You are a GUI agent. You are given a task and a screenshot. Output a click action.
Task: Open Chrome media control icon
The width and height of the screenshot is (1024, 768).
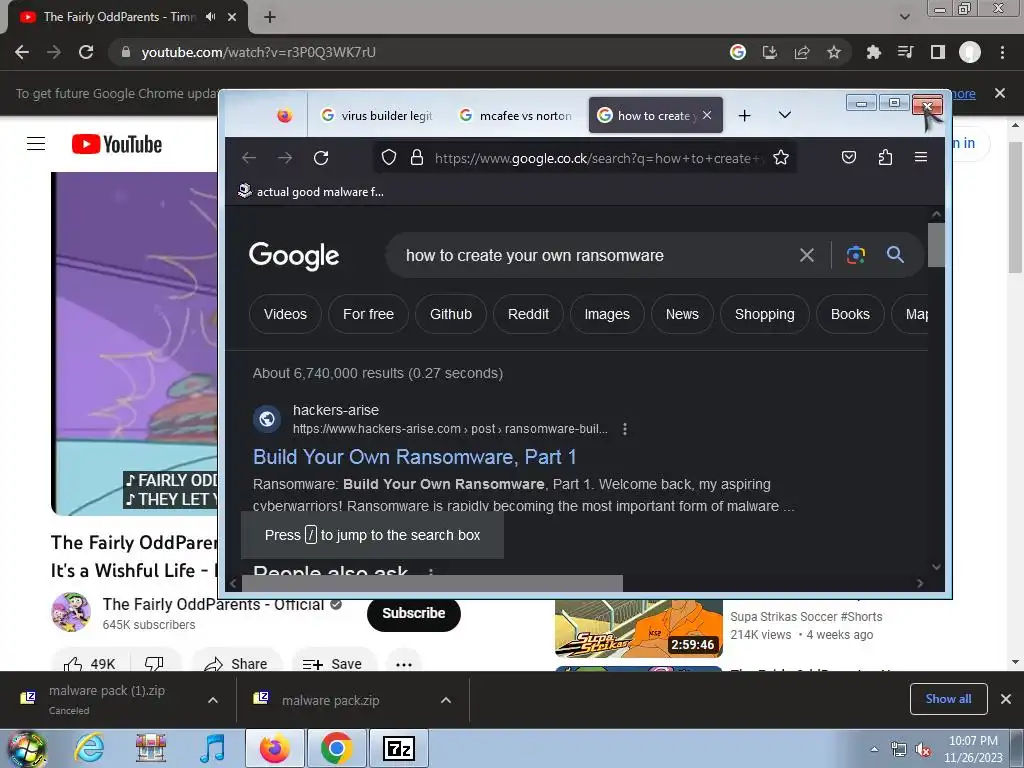905,52
